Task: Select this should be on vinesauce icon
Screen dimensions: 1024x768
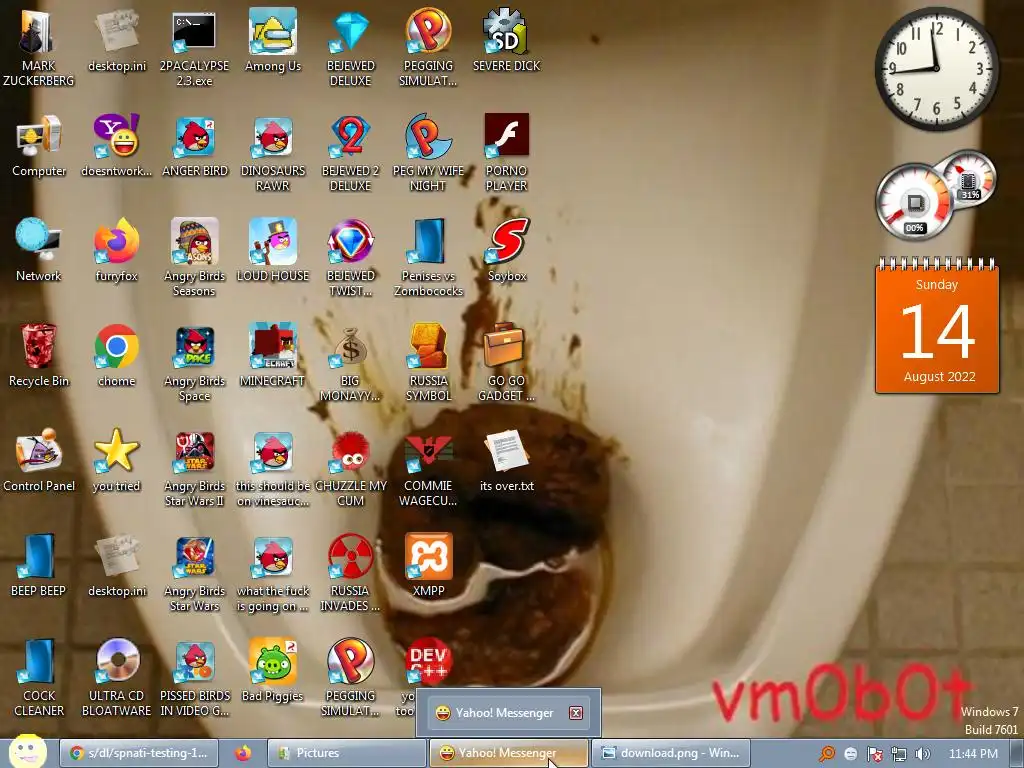Action: pyautogui.click(x=273, y=468)
